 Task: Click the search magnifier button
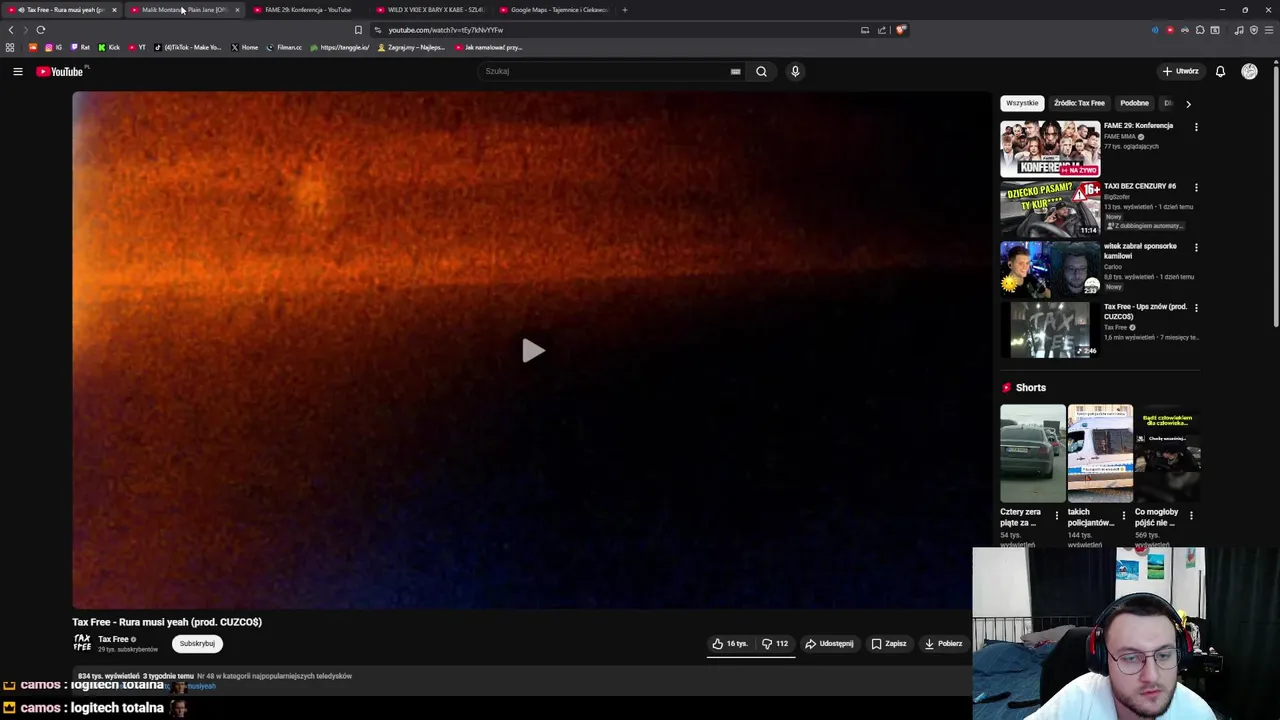(x=761, y=71)
